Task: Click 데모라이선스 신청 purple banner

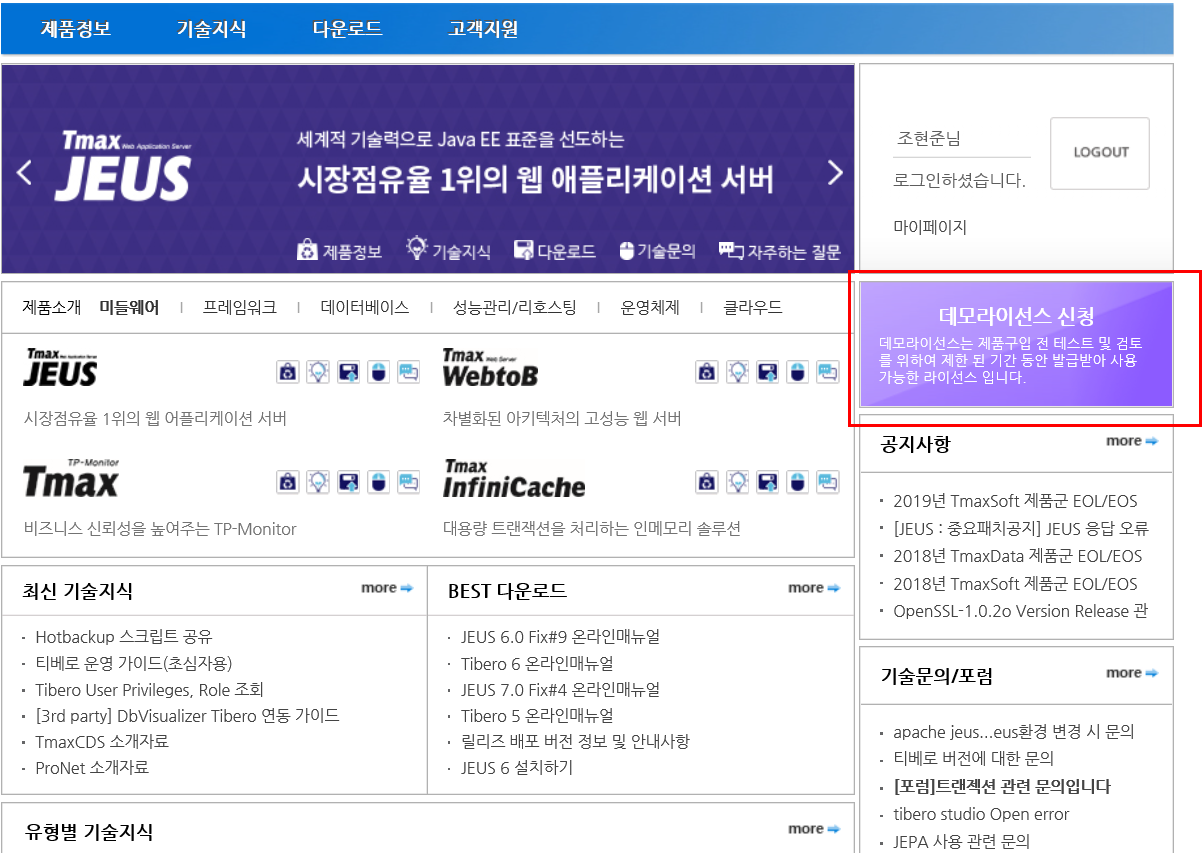Action: pos(1016,344)
